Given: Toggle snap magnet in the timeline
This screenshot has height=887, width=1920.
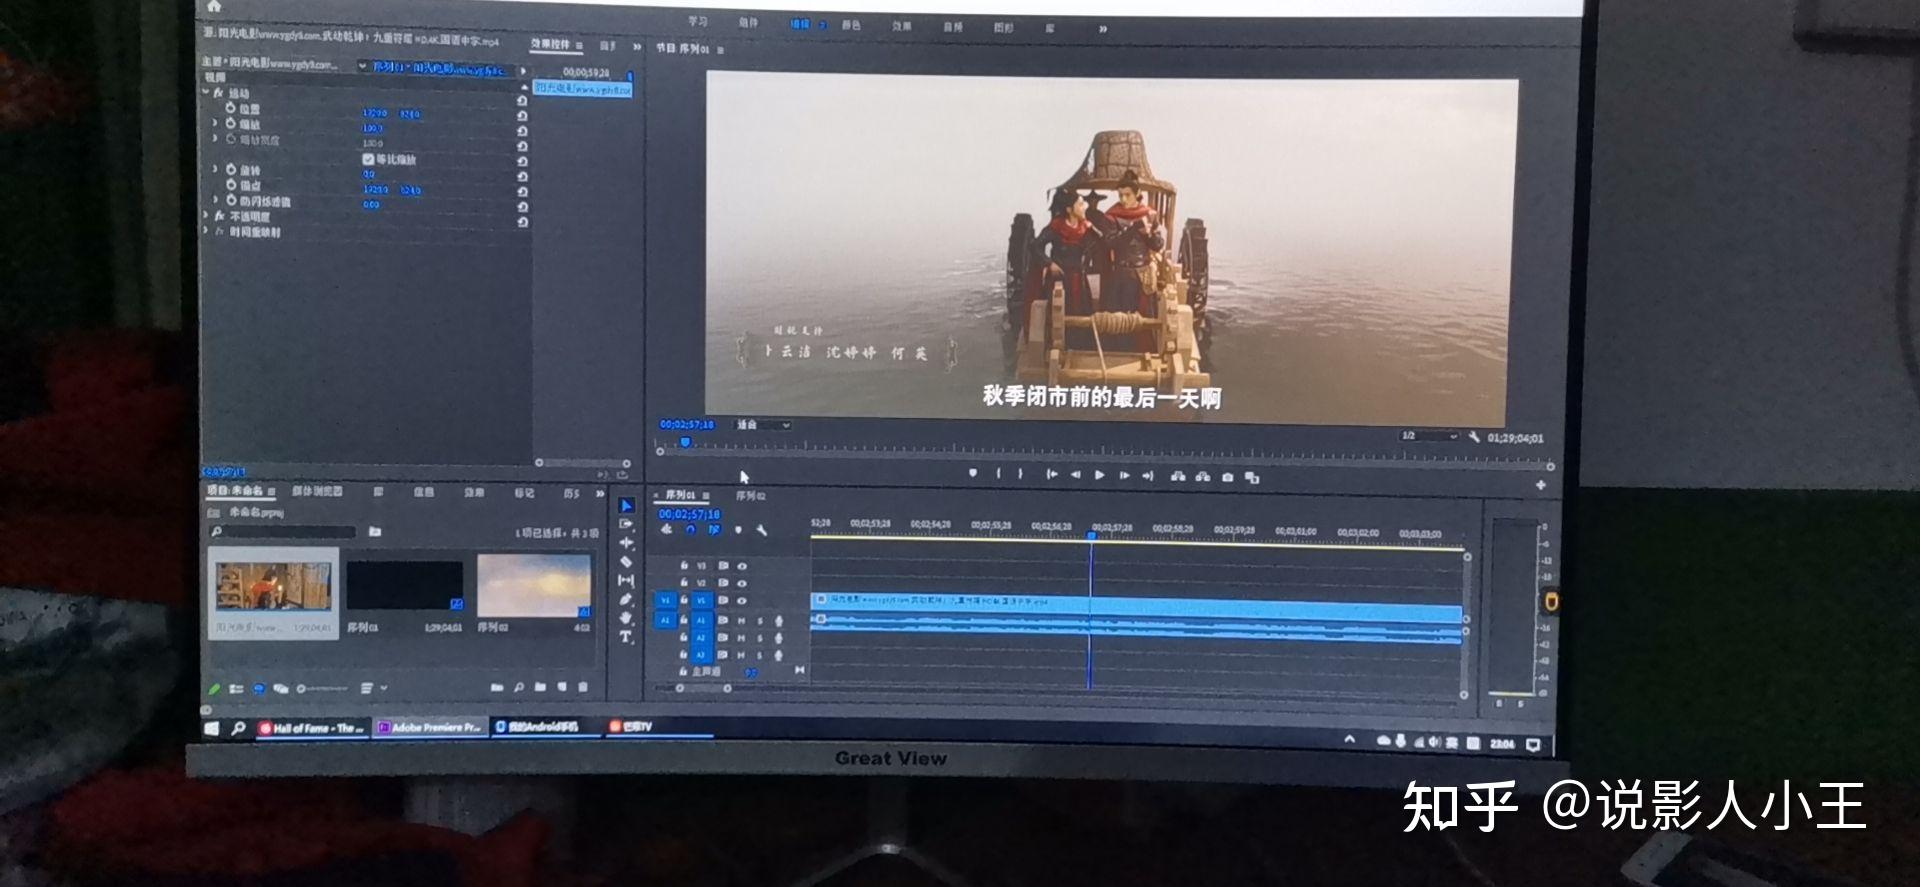Looking at the screenshot, I should click(690, 530).
